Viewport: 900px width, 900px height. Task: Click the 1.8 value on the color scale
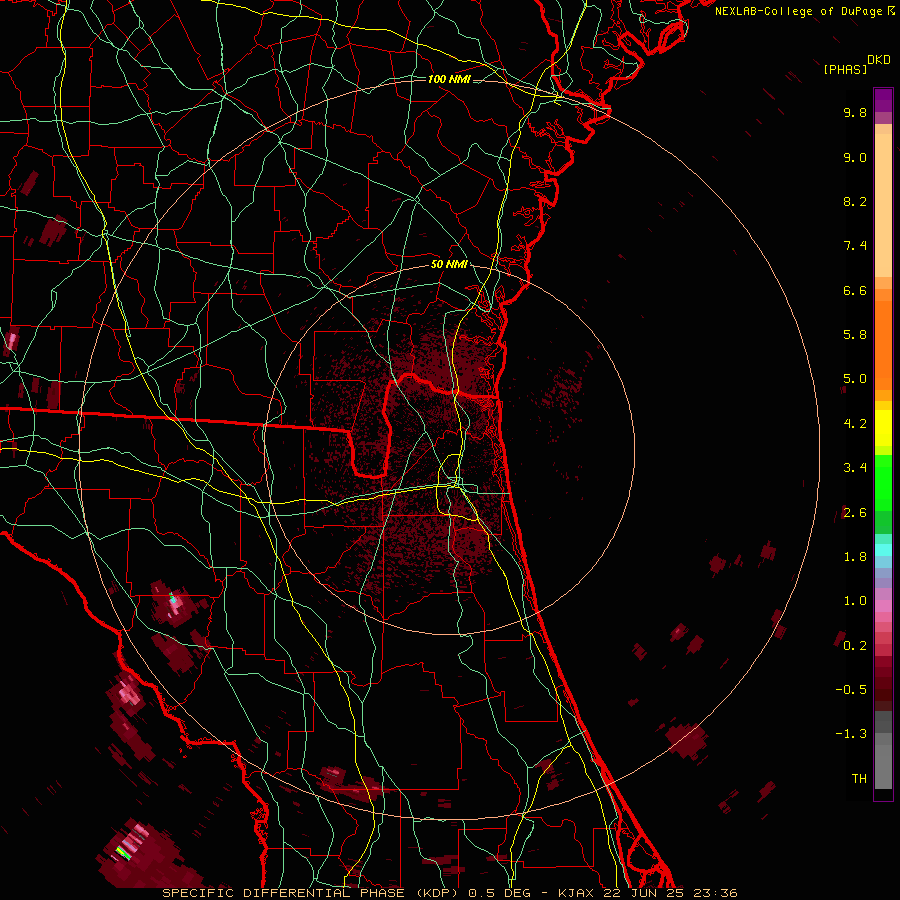coord(855,557)
